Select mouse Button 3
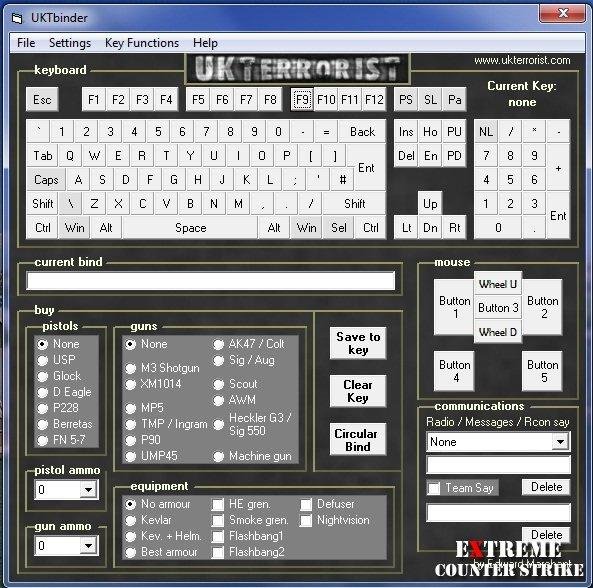 point(498,308)
